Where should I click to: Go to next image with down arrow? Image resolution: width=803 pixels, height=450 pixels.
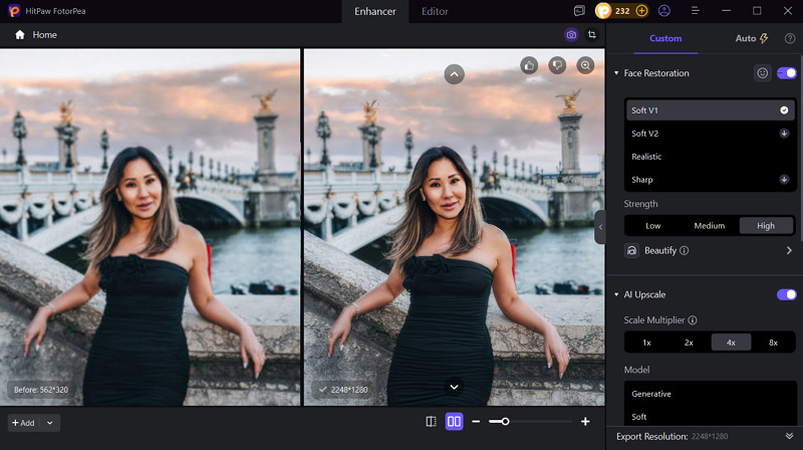tap(454, 387)
